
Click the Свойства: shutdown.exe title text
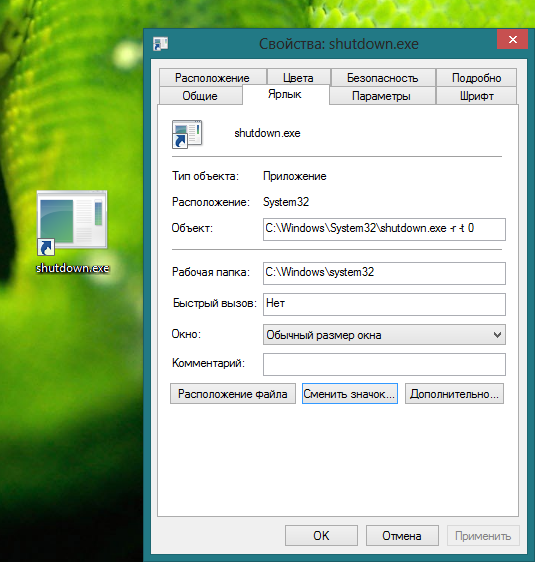tap(339, 44)
